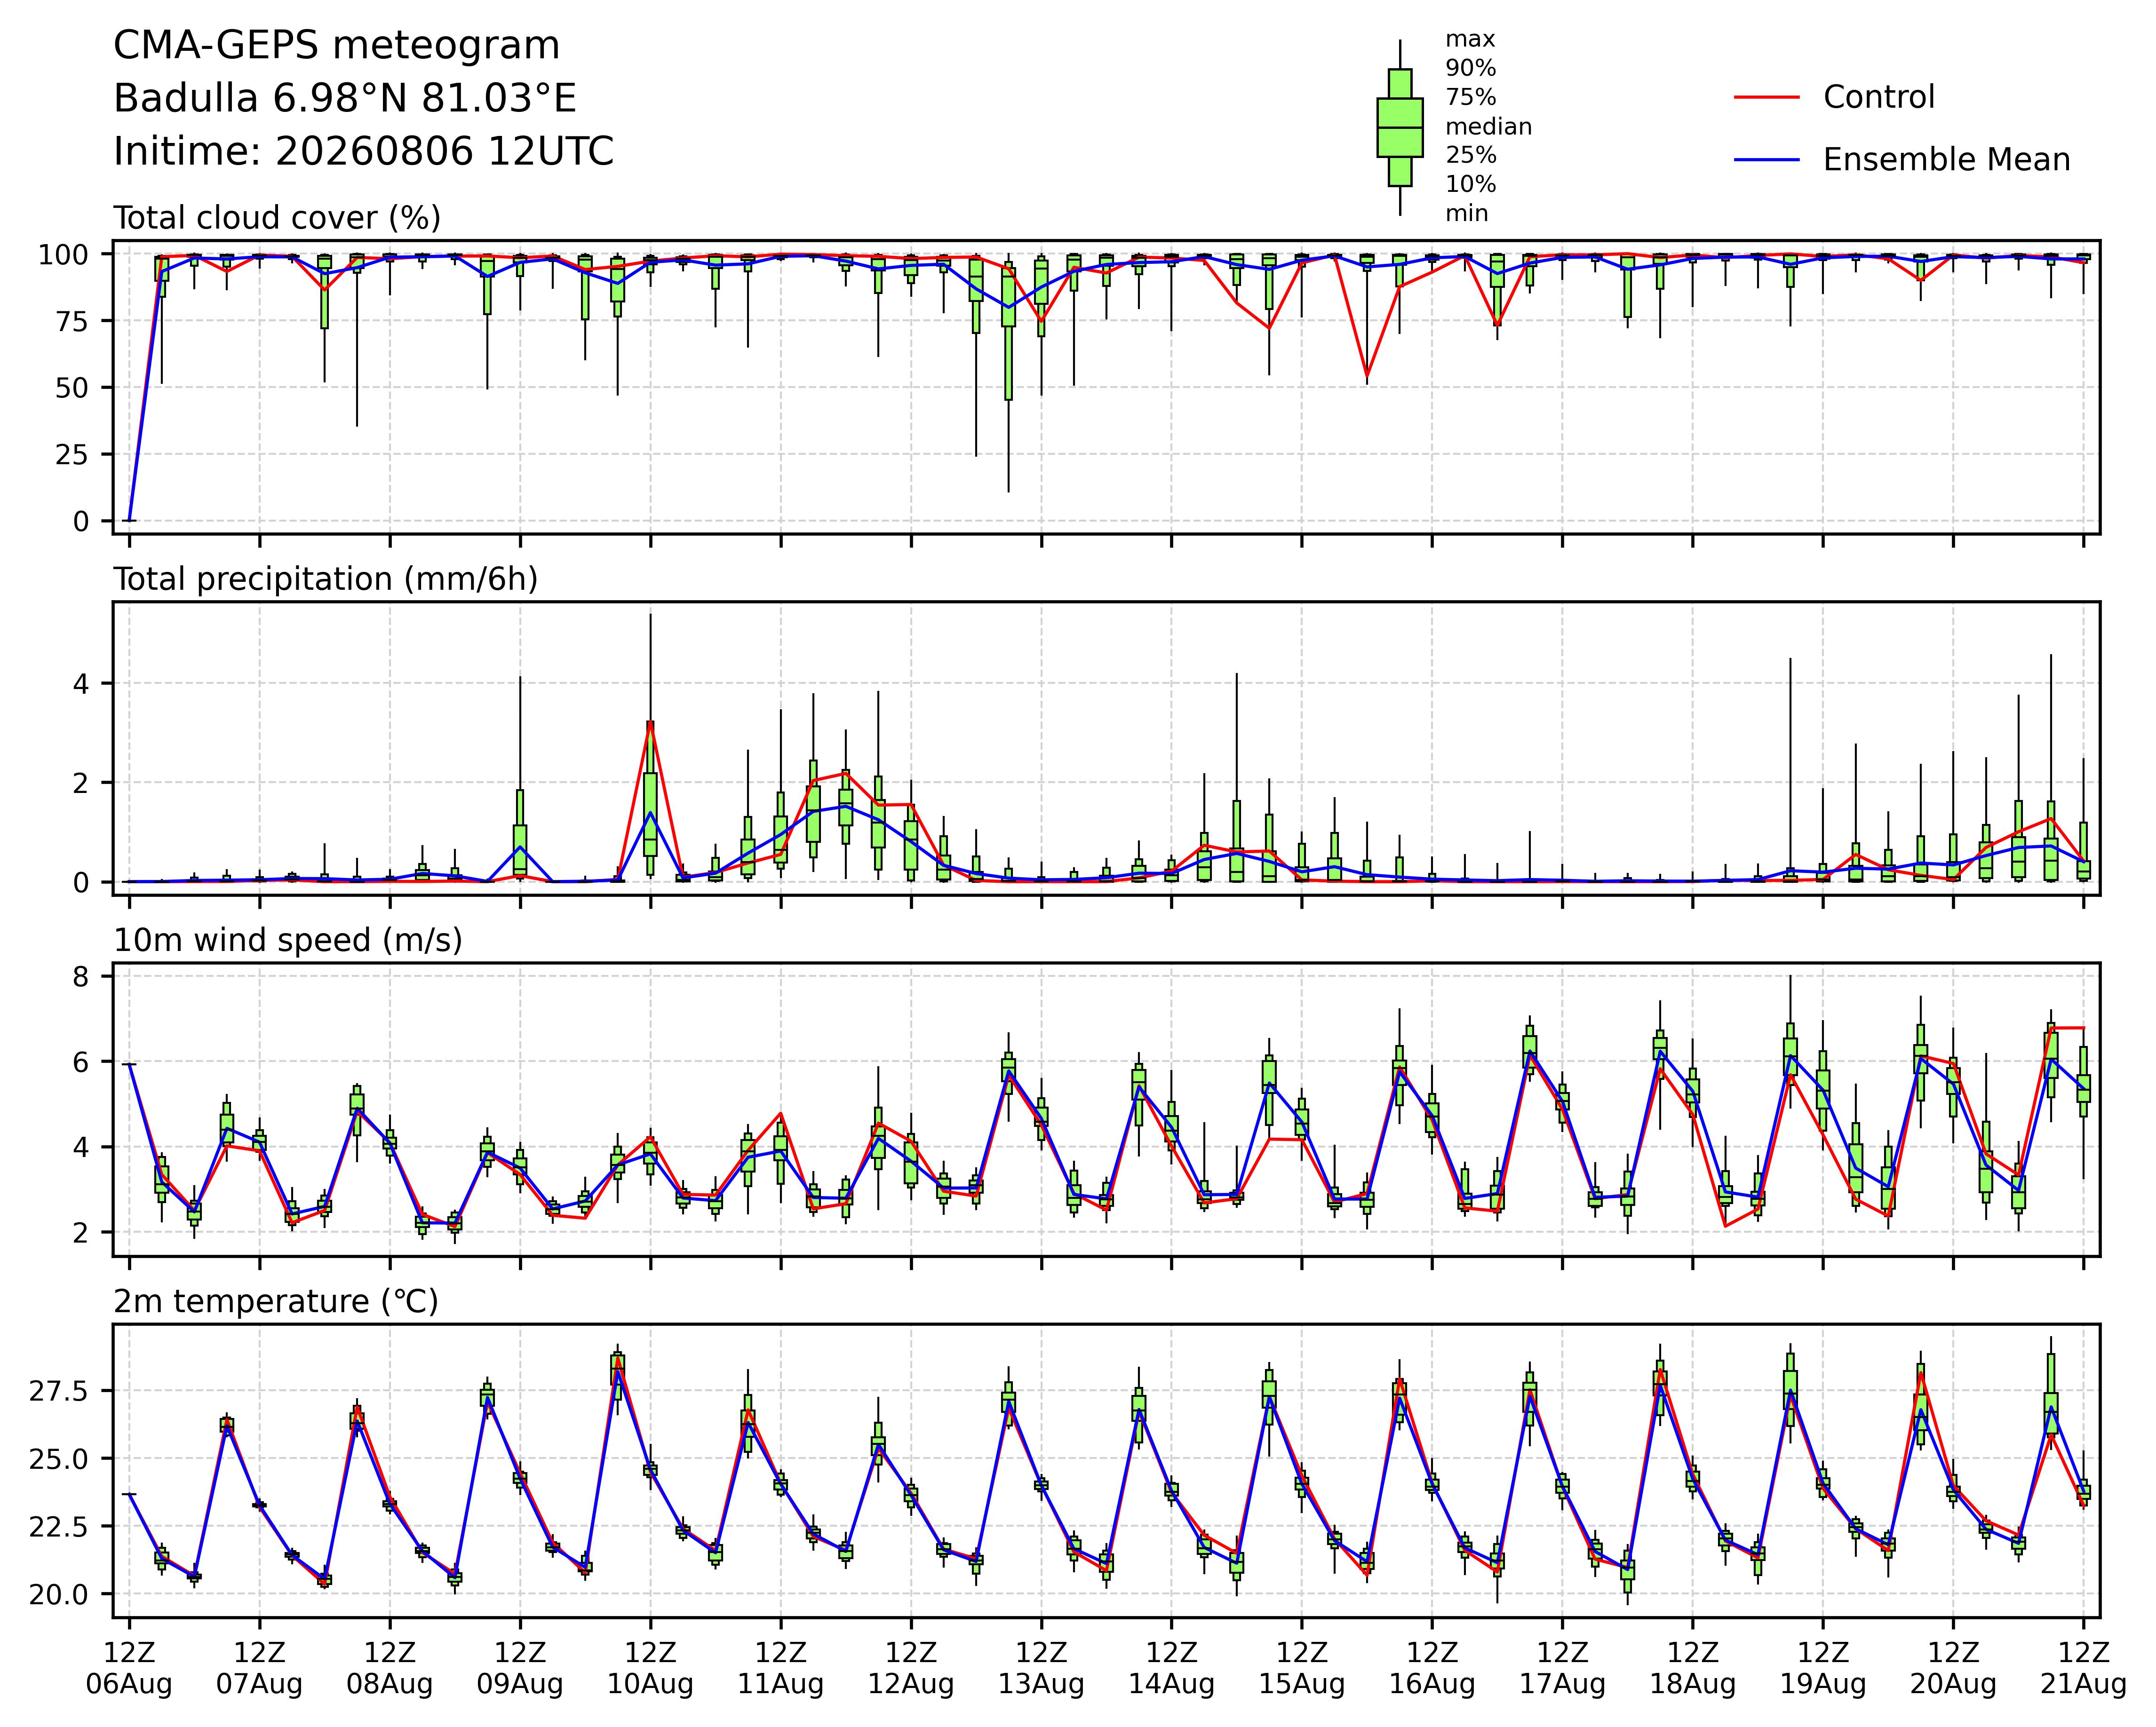2156x1727 pixels.
Task: Click the blue Ensemble Mean legend line
Action: (x=1766, y=160)
